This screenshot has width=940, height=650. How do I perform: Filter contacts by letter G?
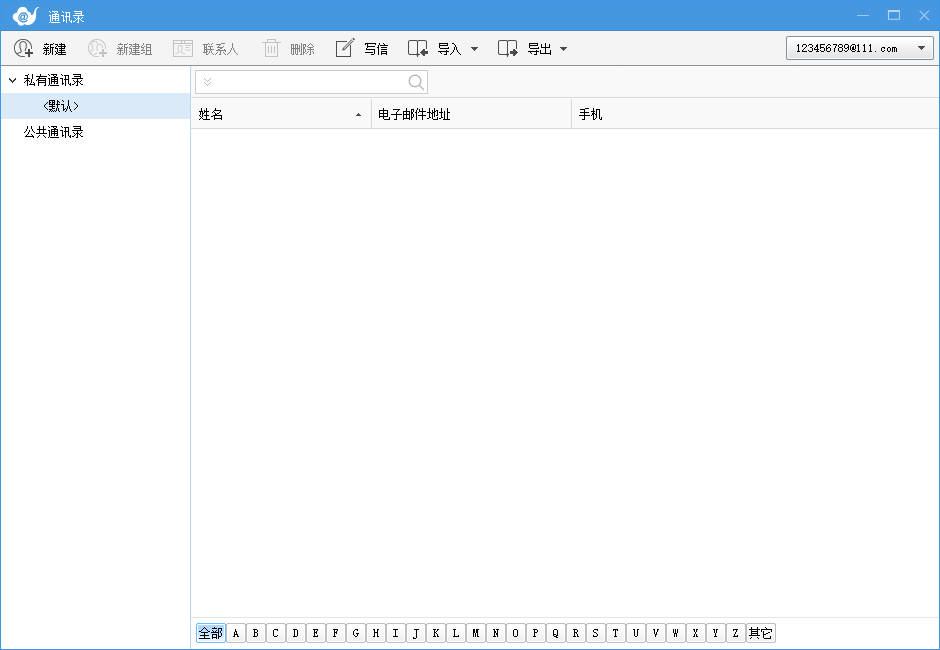point(355,633)
